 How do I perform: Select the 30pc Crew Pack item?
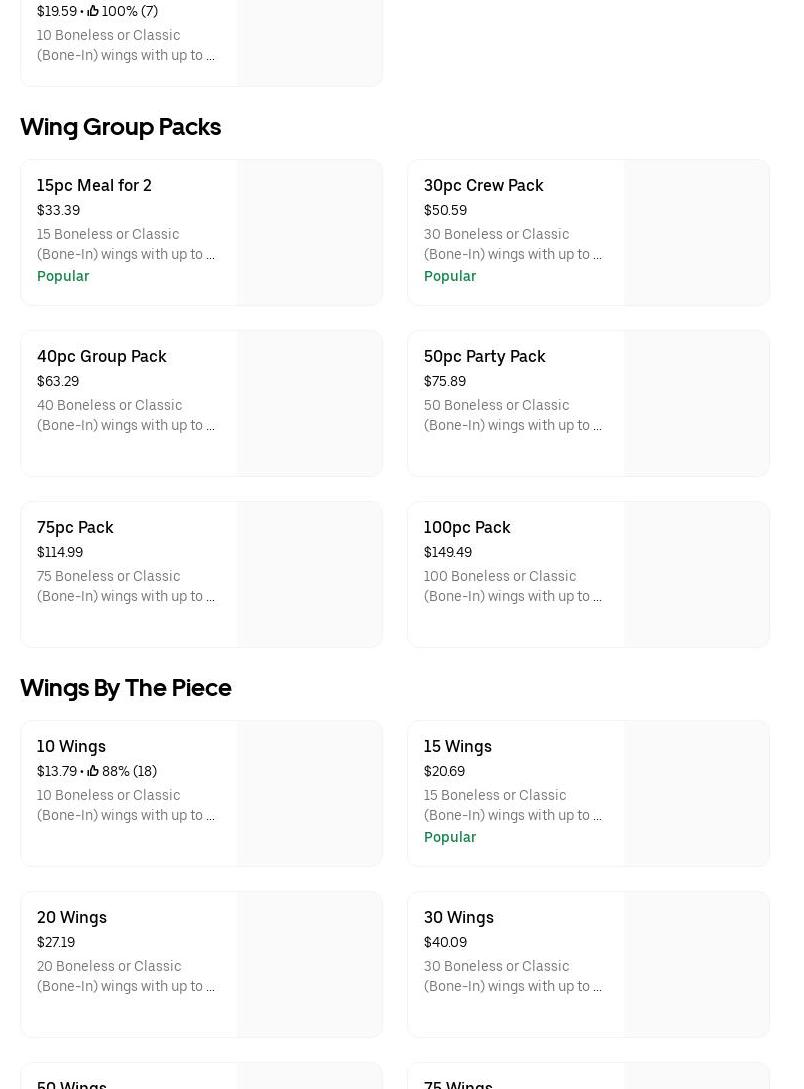click(483, 185)
